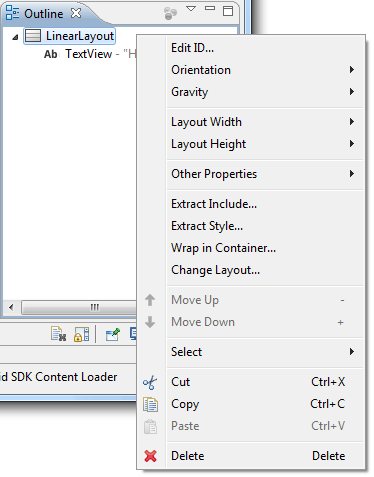
Task: Click the Paste menu entry
Action: [250, 426]
